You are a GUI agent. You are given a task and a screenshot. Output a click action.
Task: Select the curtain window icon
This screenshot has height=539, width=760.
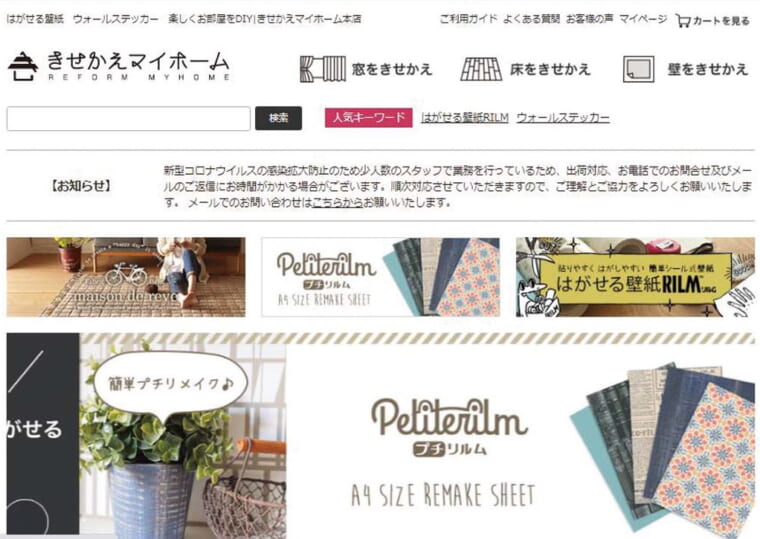click(x=322, y=69)
